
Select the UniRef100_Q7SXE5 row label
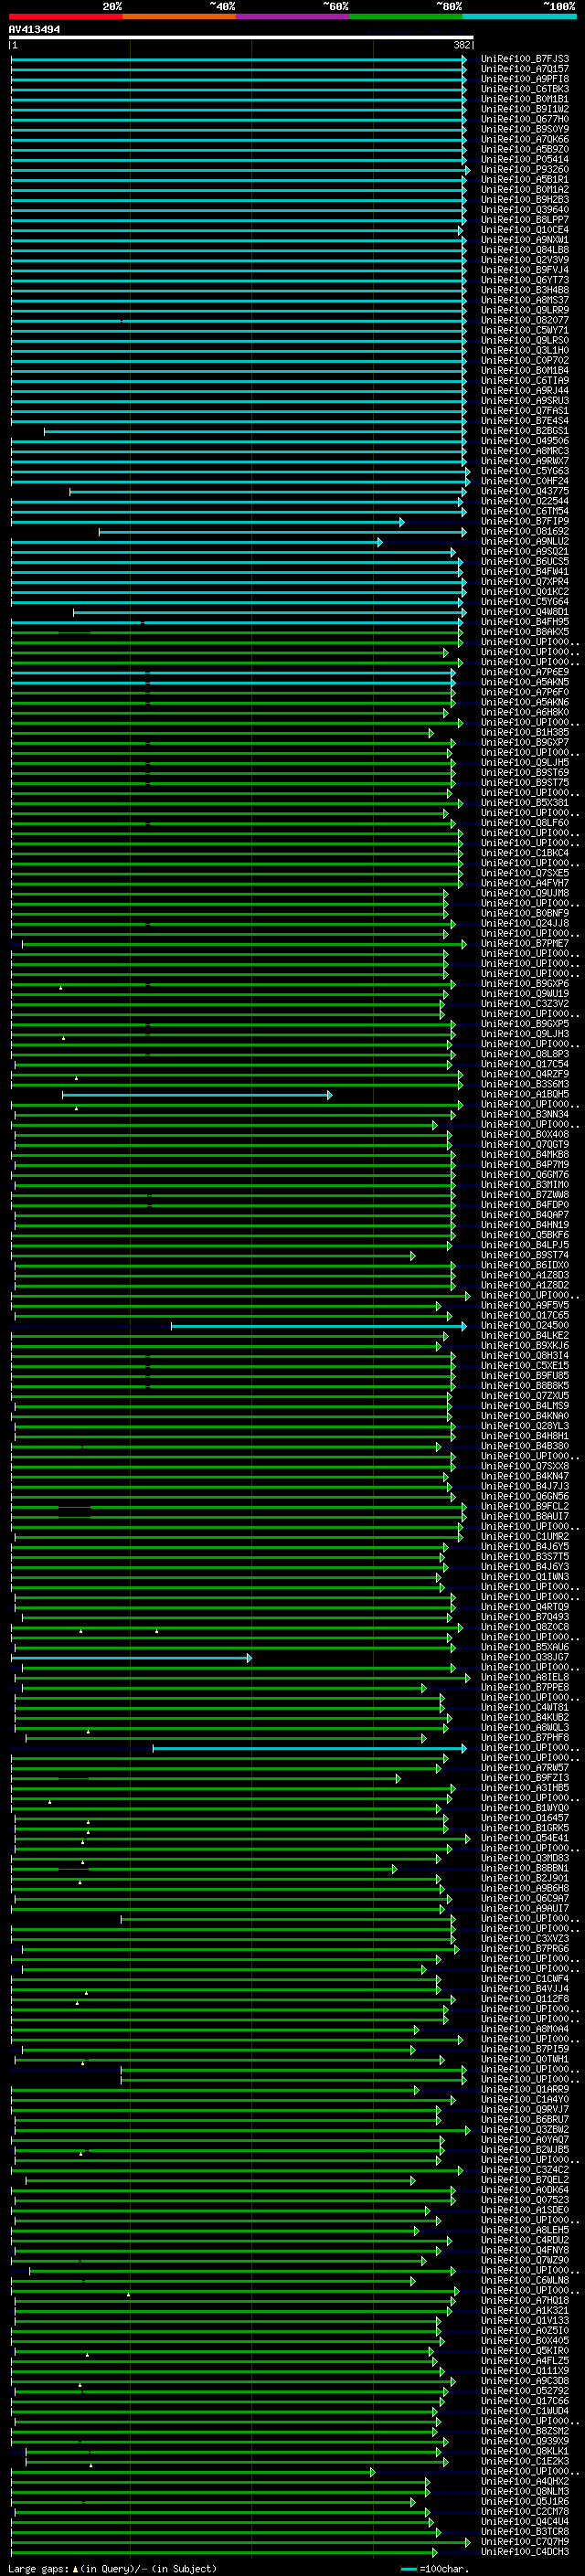coord(525,873)
